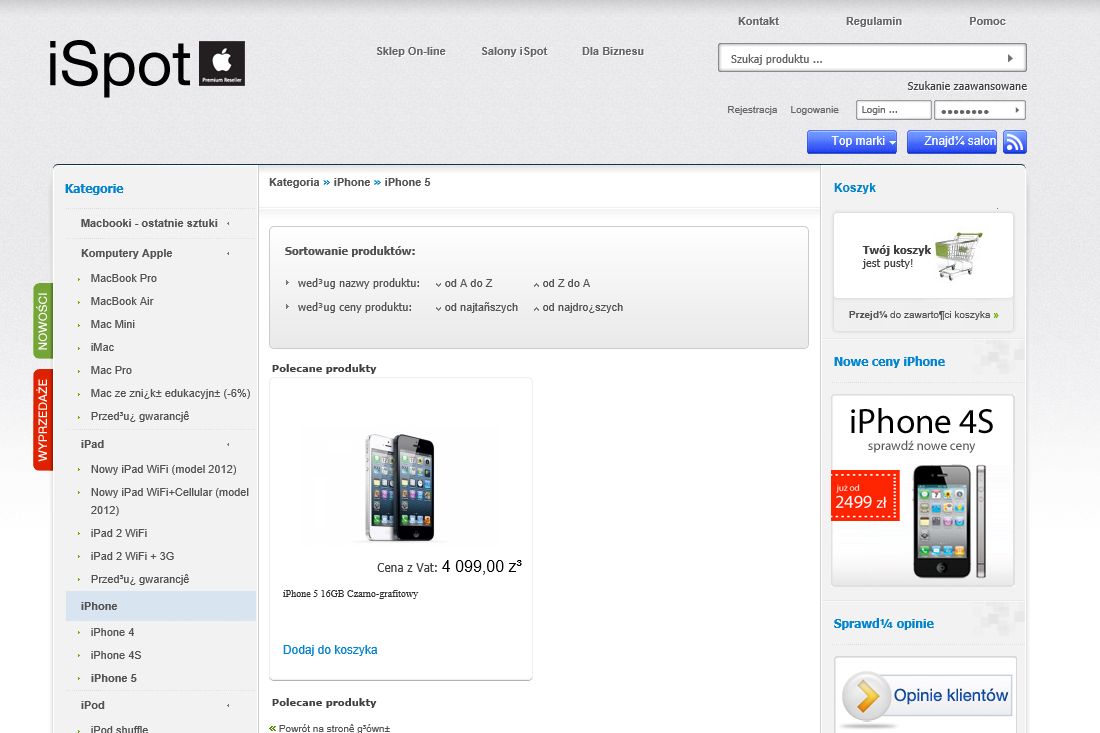The image size is (1100, 733).
Task: Select iPad 2 WiFi + 3G category
Action: [x=132, y=556]
